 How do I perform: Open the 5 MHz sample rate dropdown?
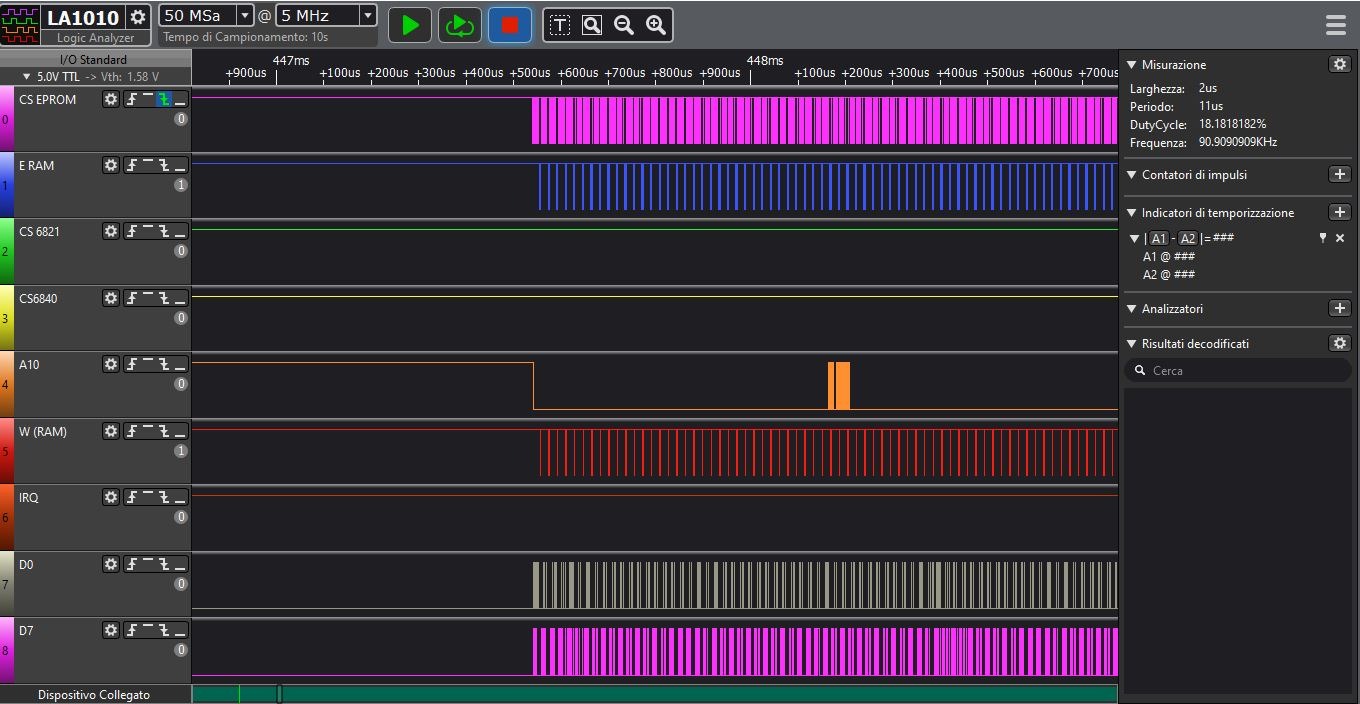[x=367, y=16]
